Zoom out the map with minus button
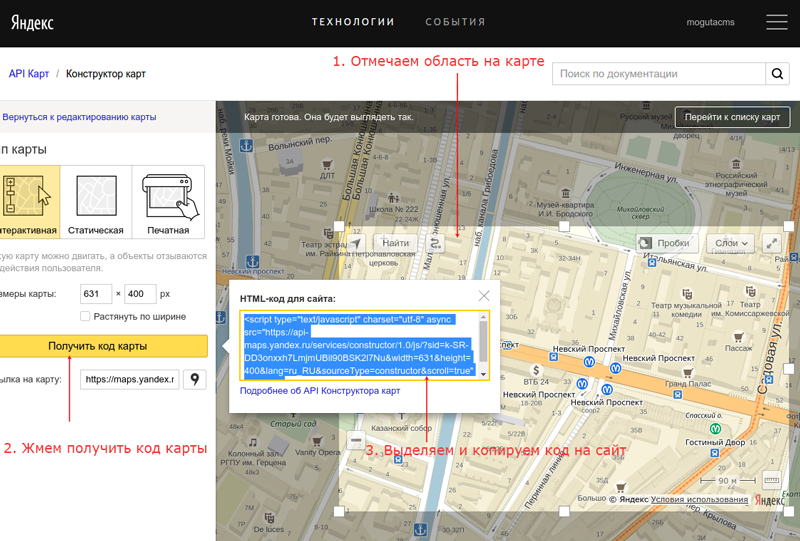 [x=355, y=440]
